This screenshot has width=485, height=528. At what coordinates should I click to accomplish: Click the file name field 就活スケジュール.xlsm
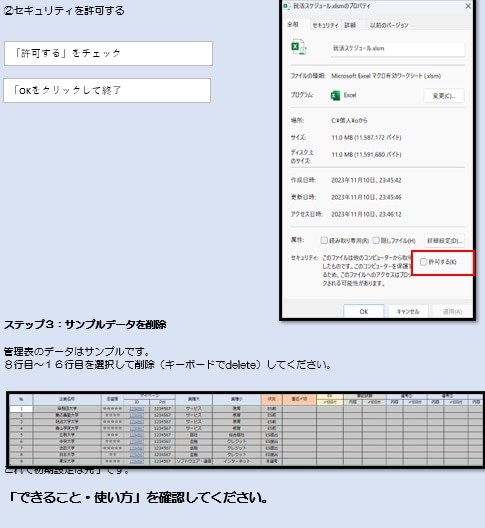(x=397, y=49)
